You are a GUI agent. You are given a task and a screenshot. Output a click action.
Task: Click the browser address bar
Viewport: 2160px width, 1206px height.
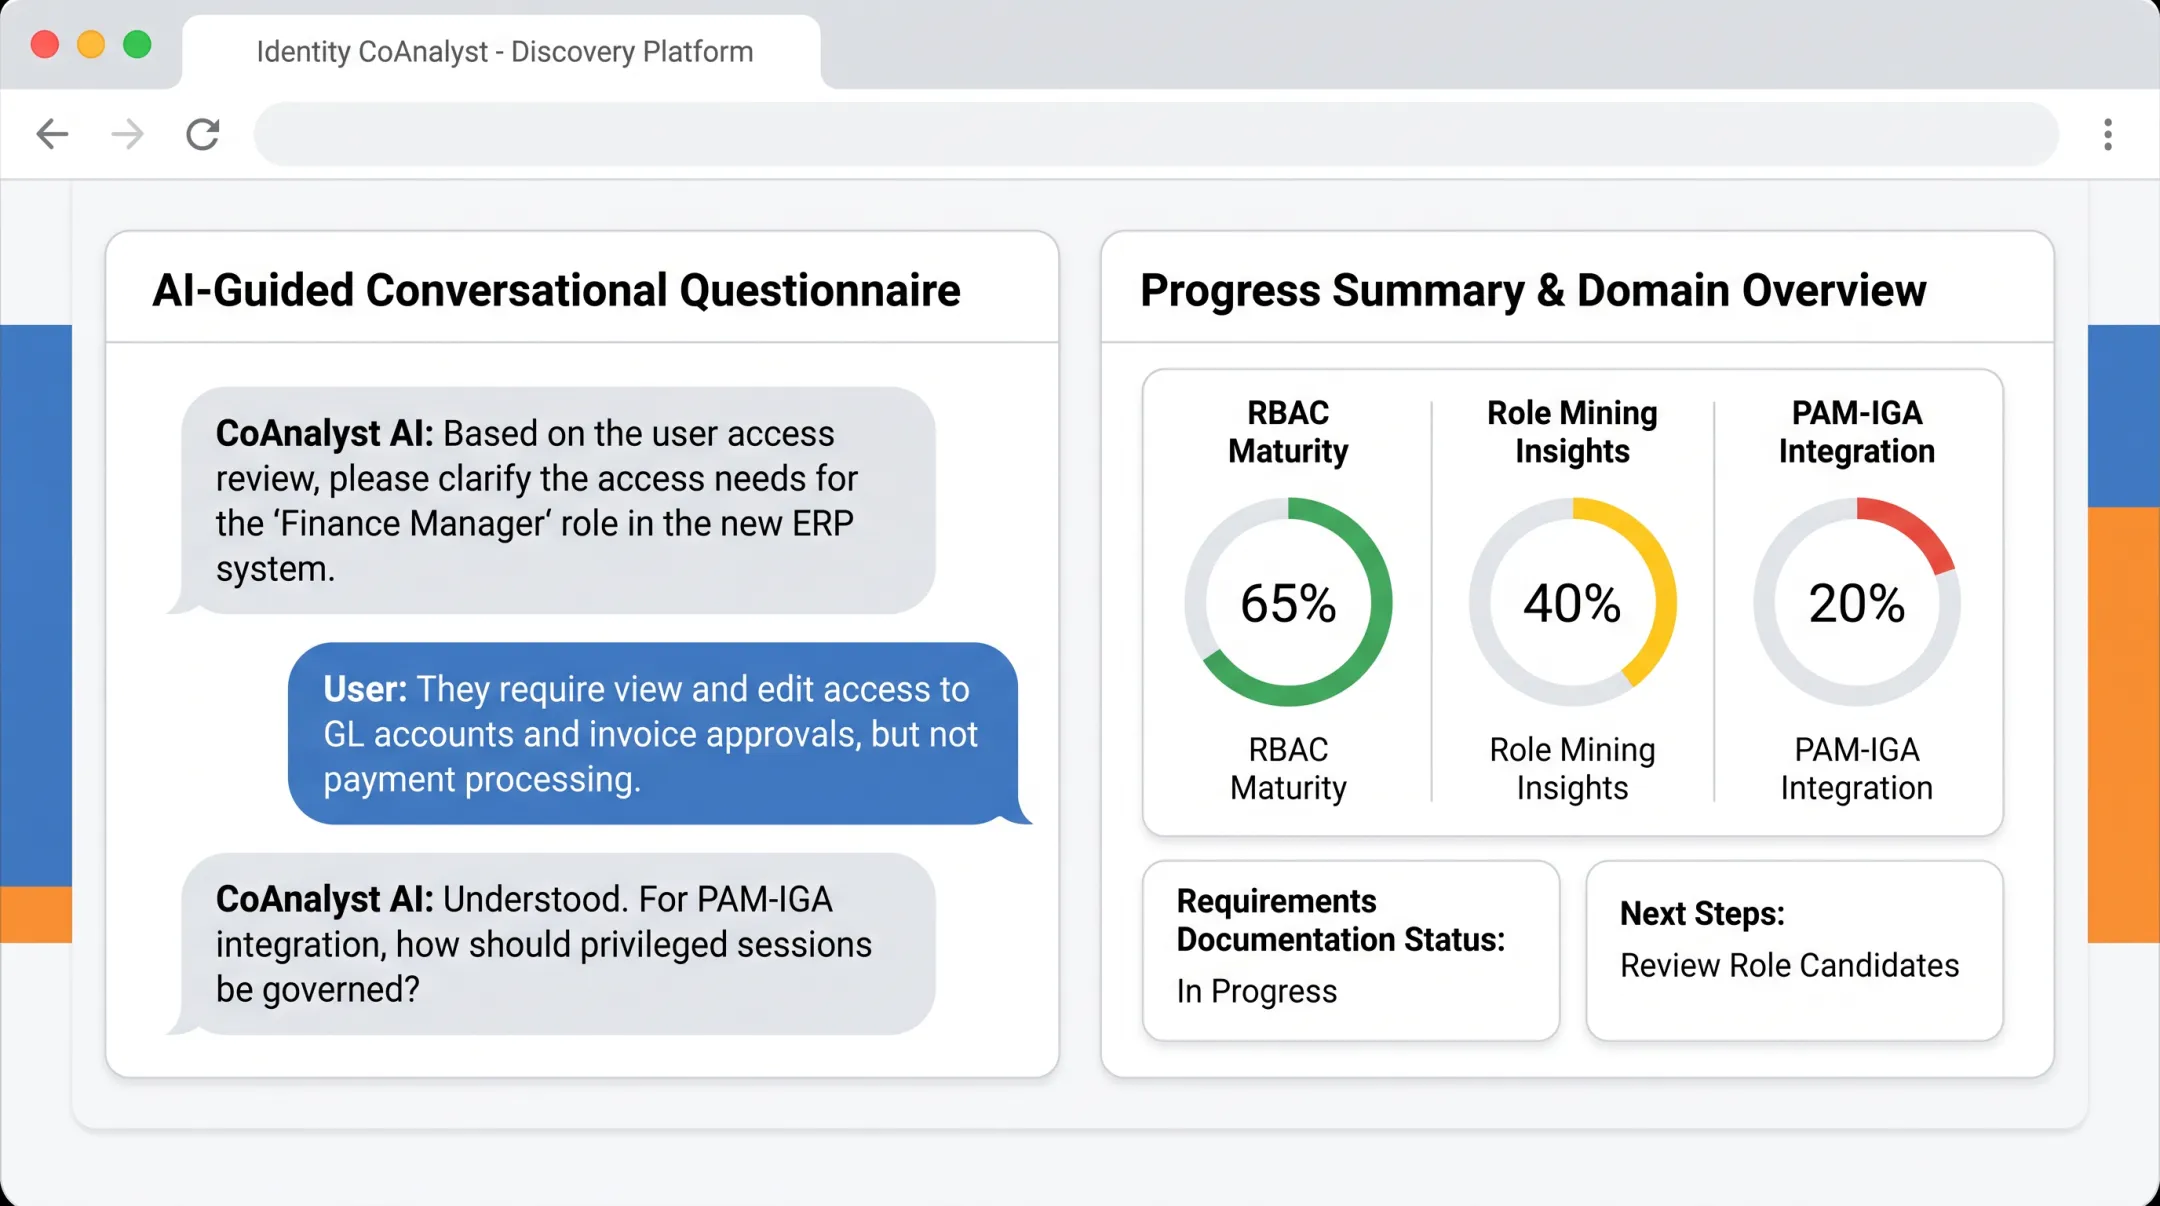point(1156,134)
